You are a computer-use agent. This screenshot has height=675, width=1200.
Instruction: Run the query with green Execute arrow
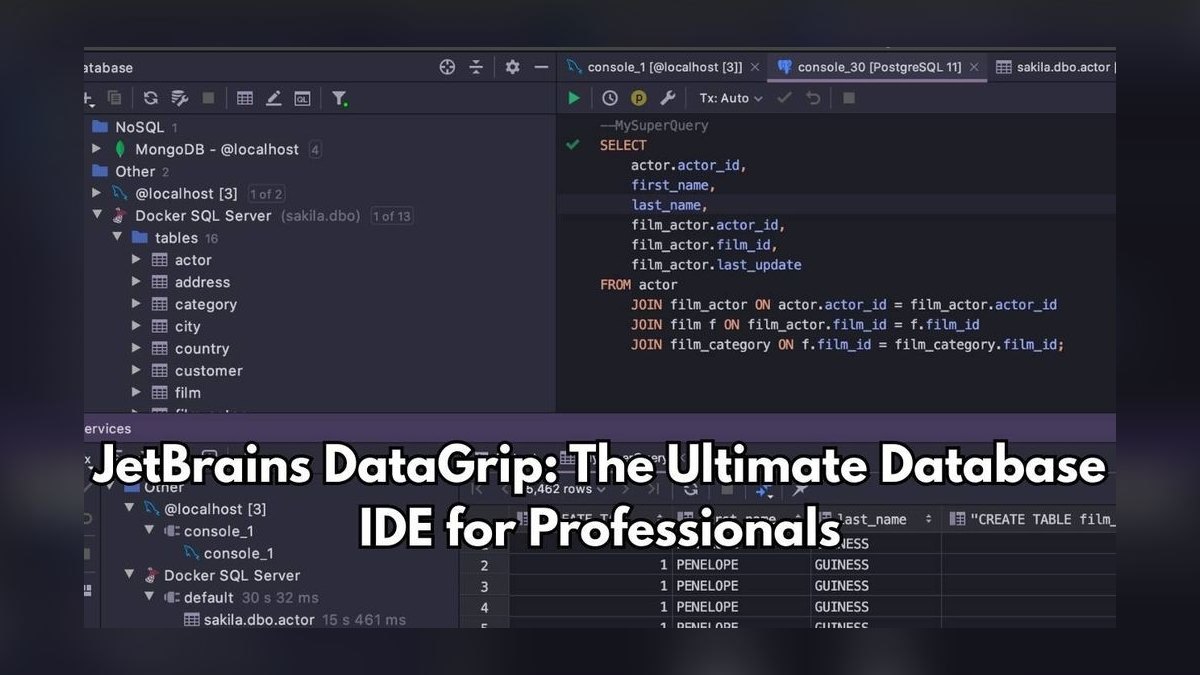click(x=574, y=98)
